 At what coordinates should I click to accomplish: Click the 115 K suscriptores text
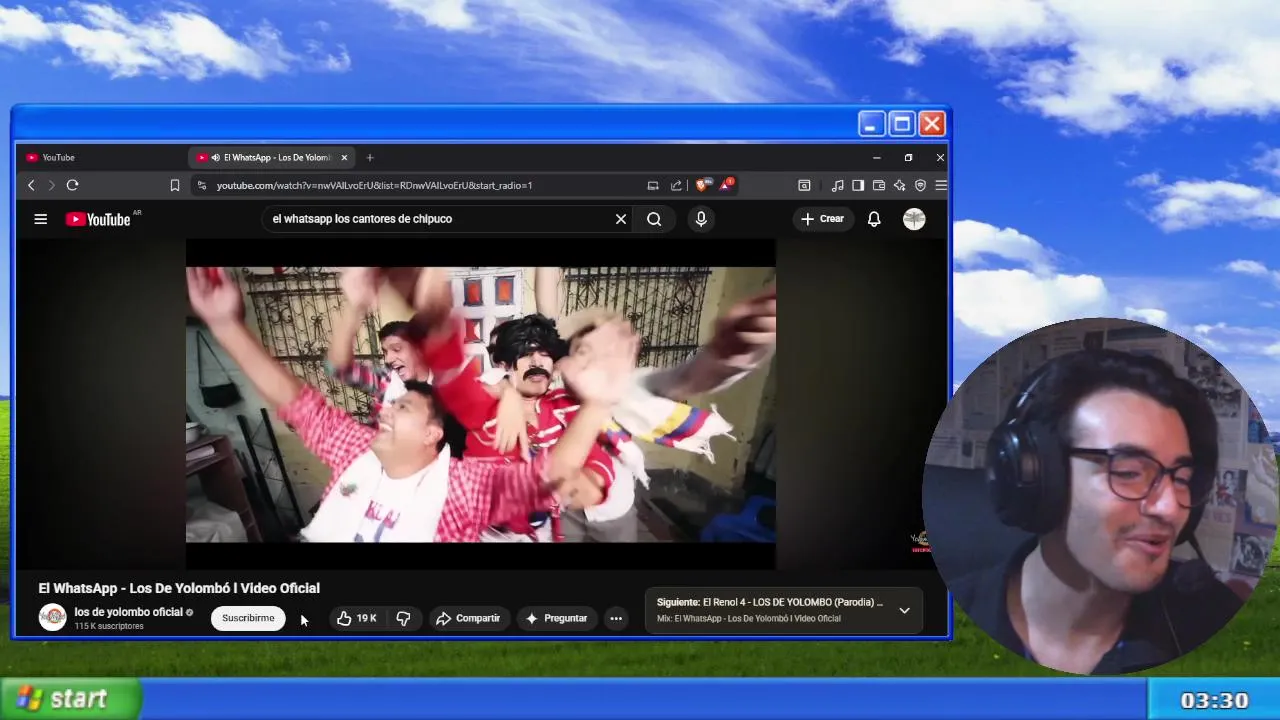109,626
